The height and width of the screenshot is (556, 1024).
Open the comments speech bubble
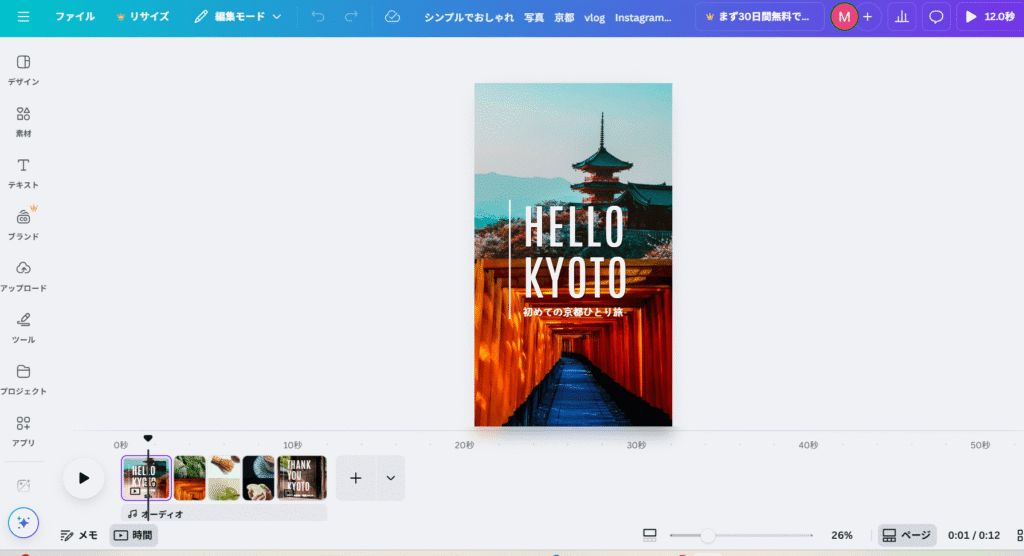pos(936,17)
